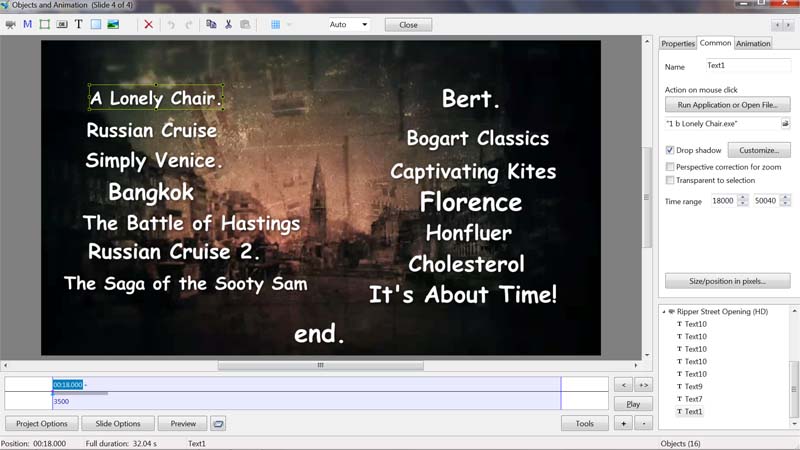Copy the selected object
Image resolution: width=800 pixels, height=450 pixels.
coord(211,24)
